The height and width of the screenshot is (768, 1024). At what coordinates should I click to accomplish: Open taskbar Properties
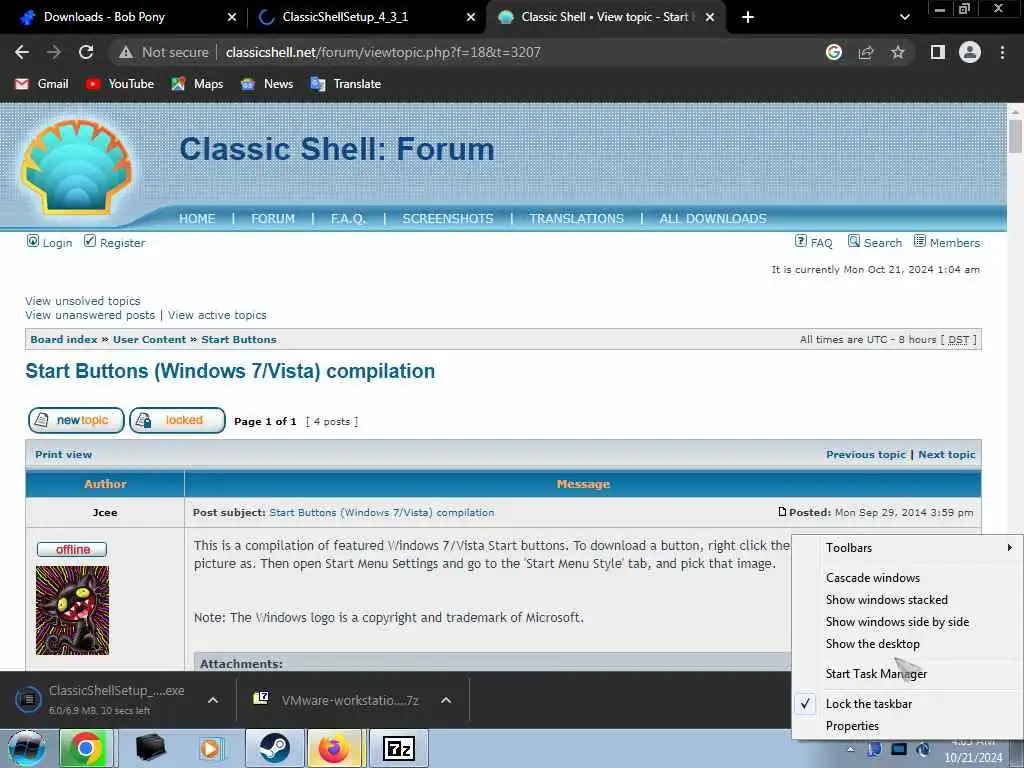[x=852, y=726]
